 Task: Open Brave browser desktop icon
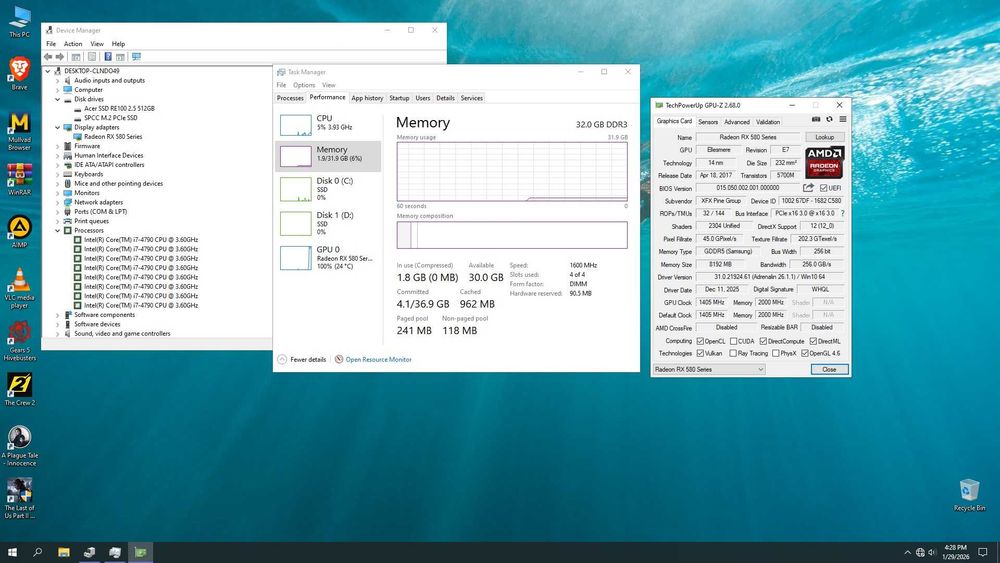coord(19,73)
